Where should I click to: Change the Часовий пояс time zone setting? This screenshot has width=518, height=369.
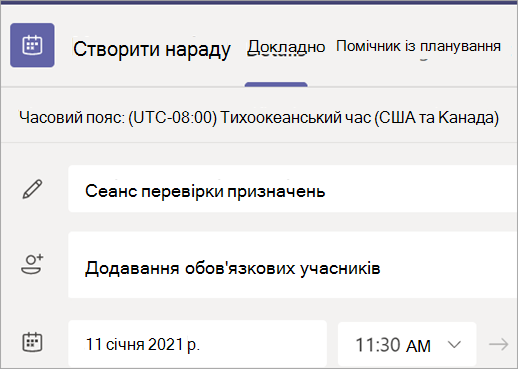coord(259,117)
